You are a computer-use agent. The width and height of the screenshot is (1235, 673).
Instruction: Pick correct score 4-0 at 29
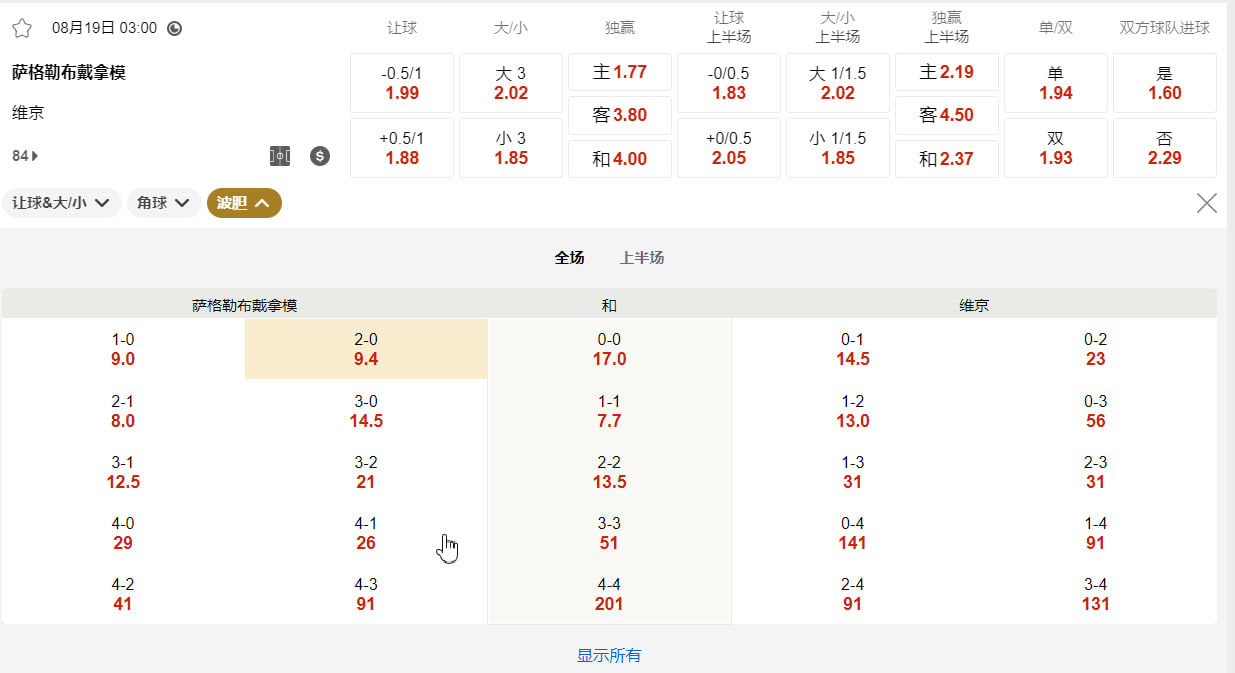(x=123, y=533)
